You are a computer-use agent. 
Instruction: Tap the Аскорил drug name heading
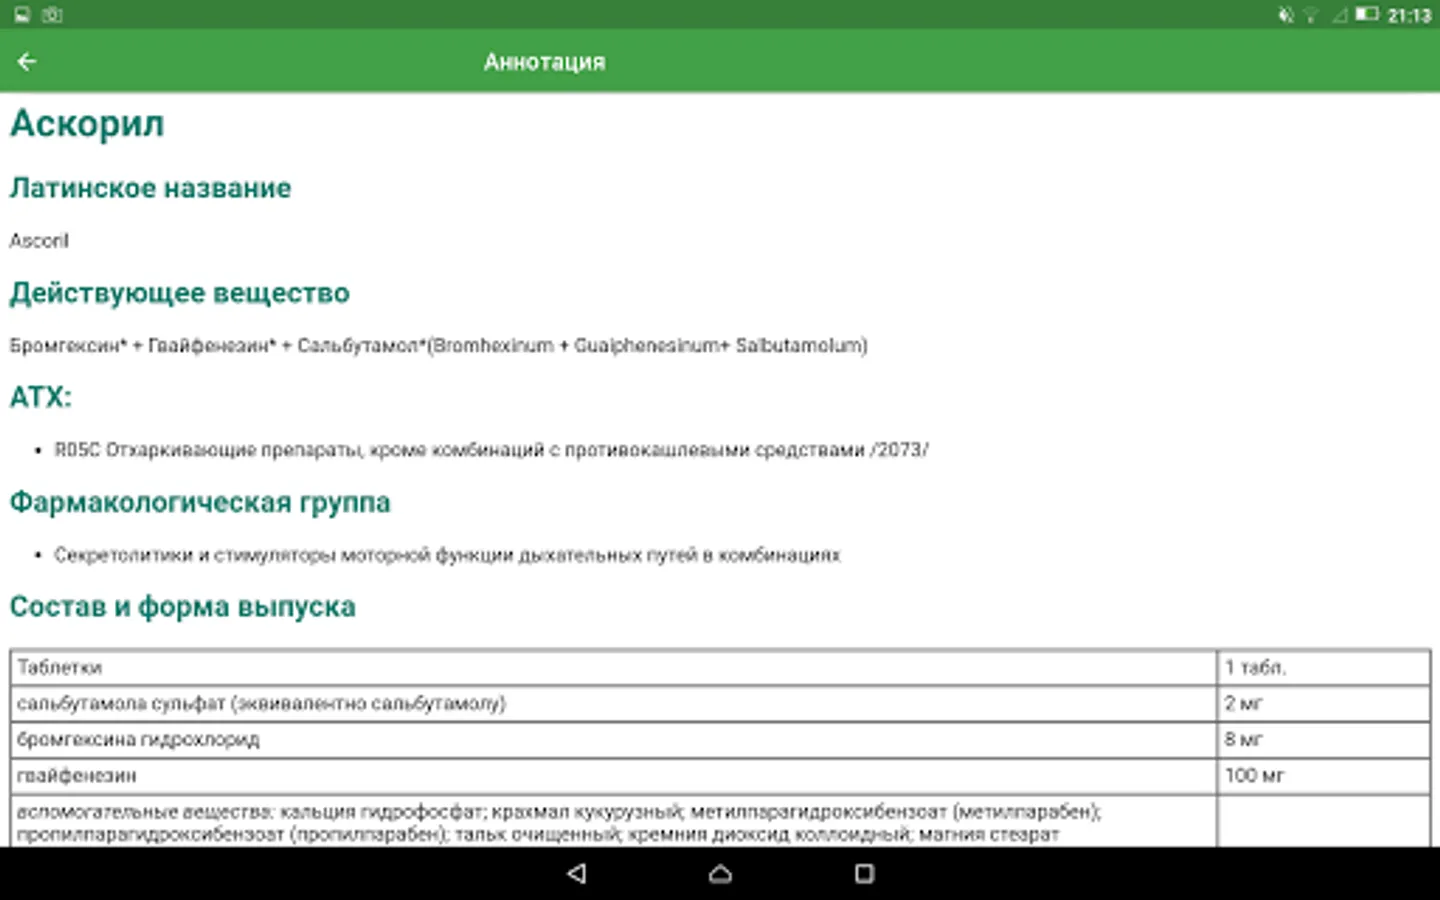click(87, 124)
